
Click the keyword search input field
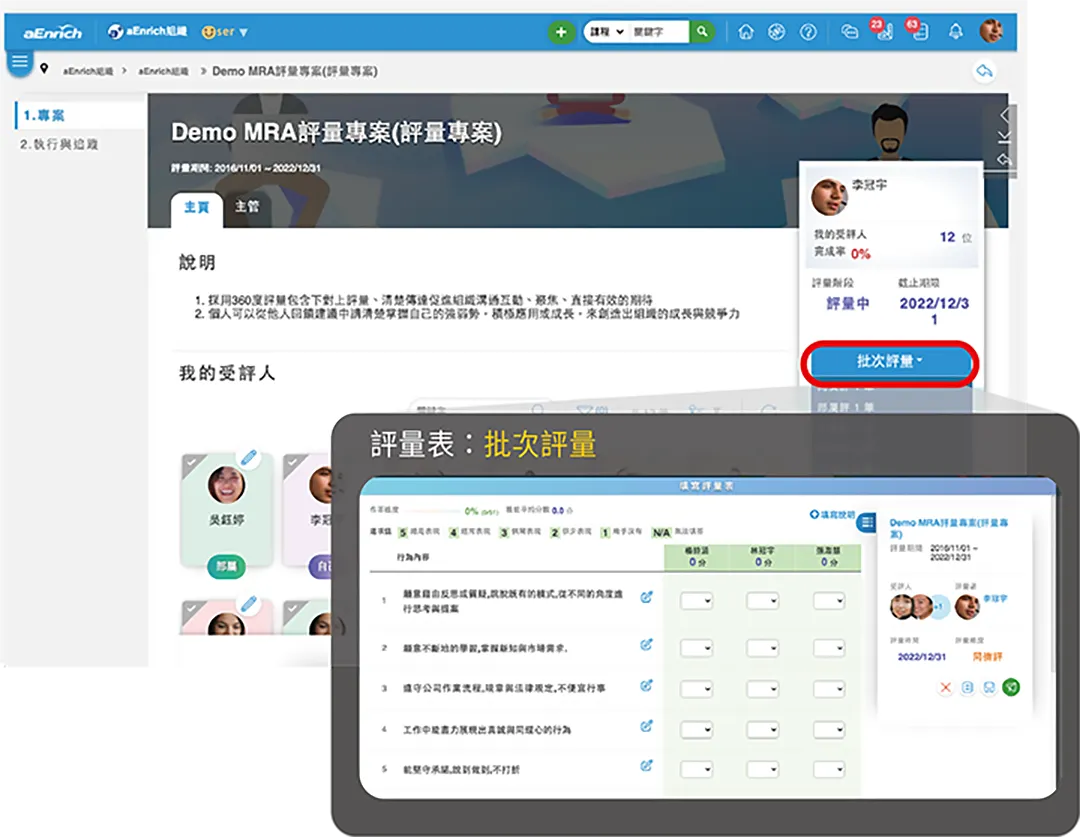[659, 32]
